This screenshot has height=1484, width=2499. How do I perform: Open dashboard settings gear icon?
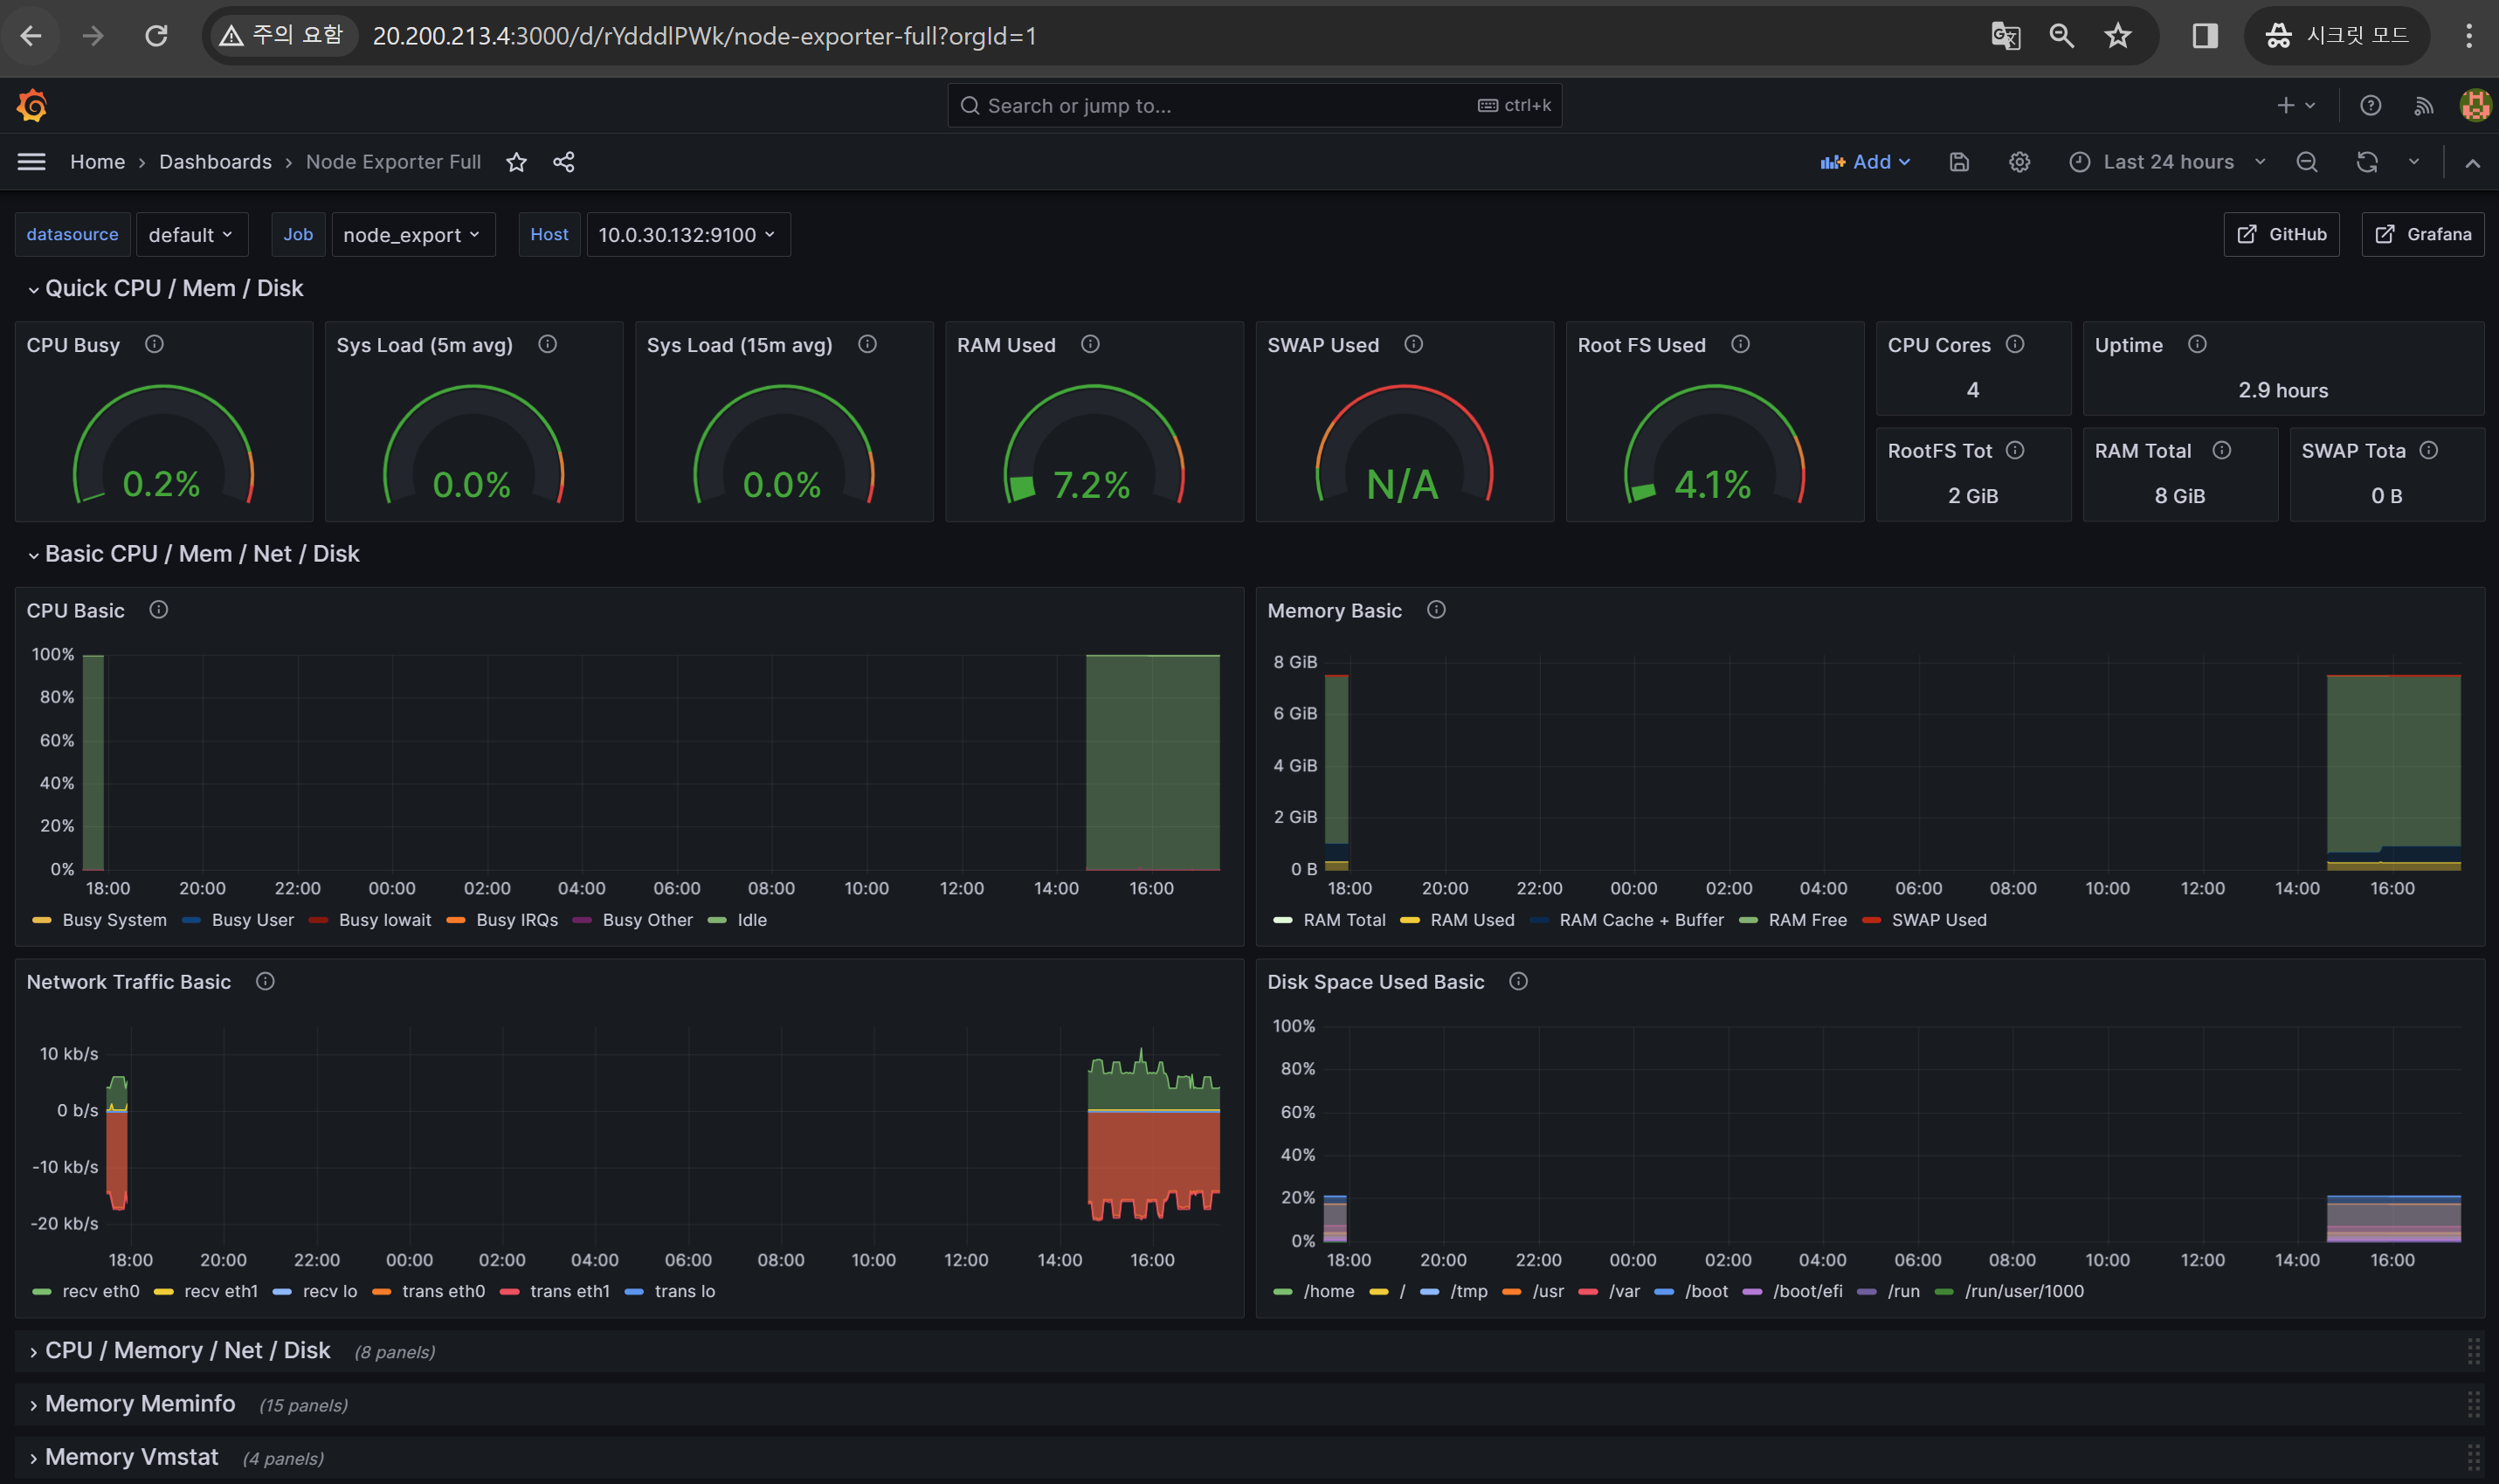(x=2019, y=162)
